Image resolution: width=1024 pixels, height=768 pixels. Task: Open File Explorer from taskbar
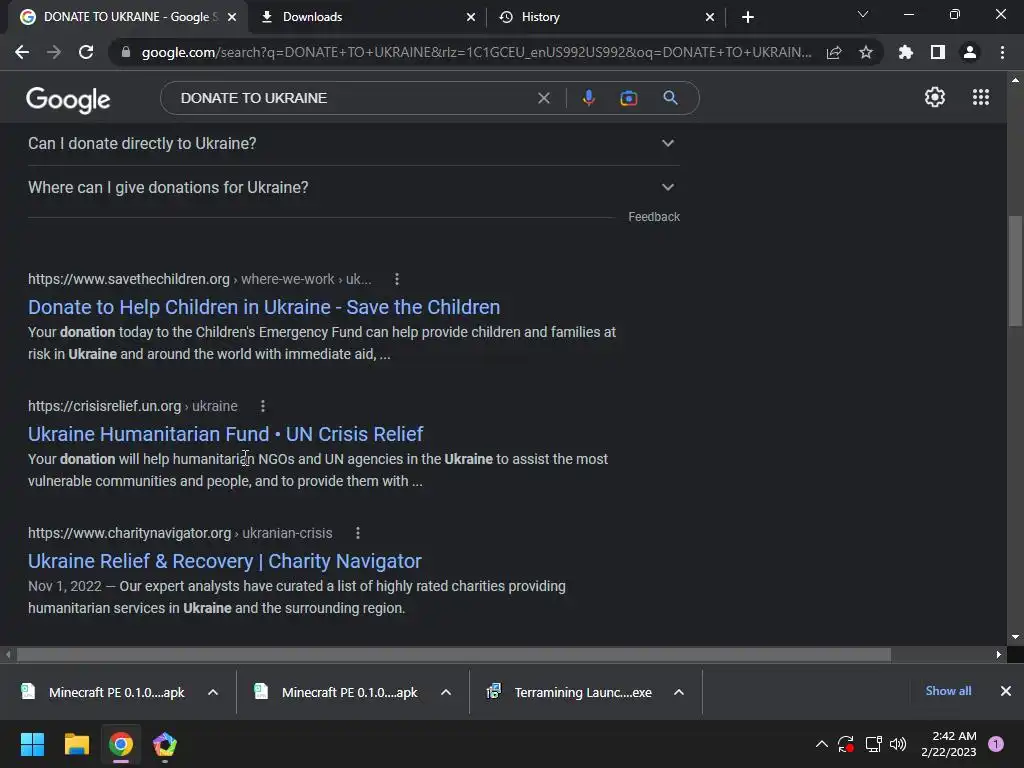click(x=76, y=744)
